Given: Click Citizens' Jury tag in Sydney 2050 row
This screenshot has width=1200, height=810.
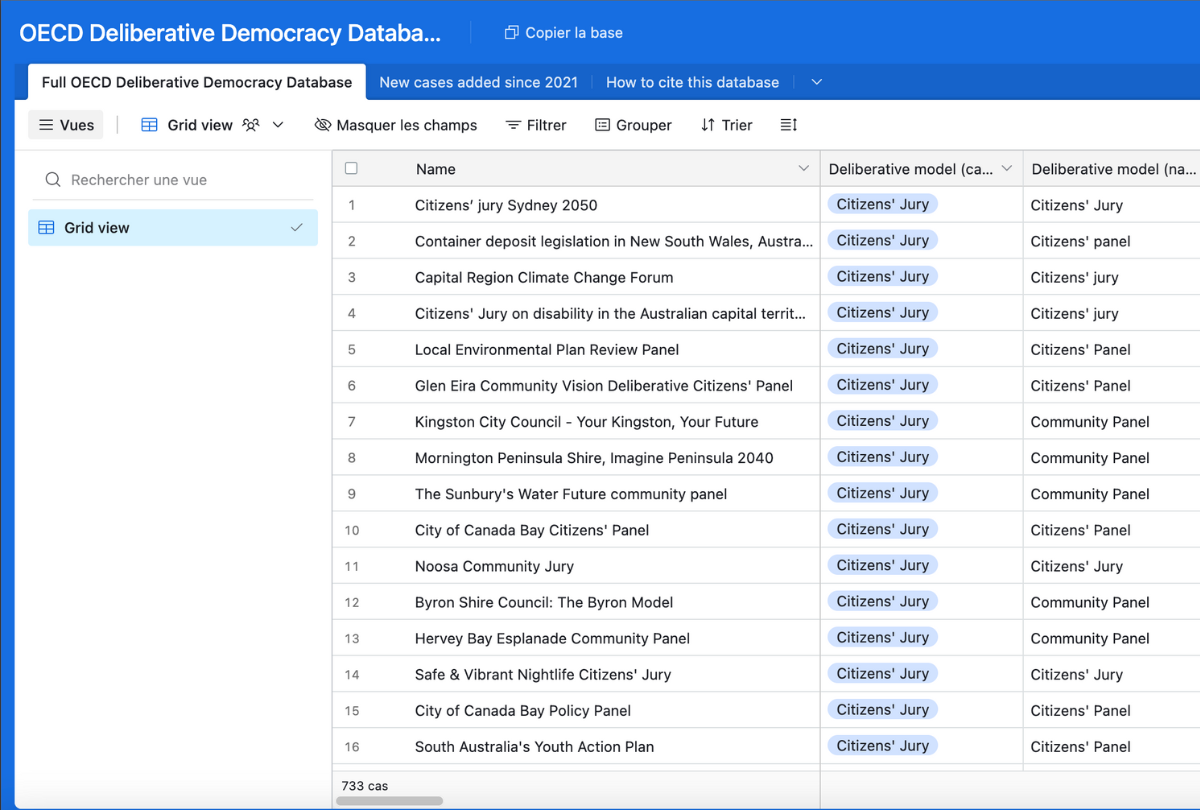Looking at the screenshot, I should point(882,204).
